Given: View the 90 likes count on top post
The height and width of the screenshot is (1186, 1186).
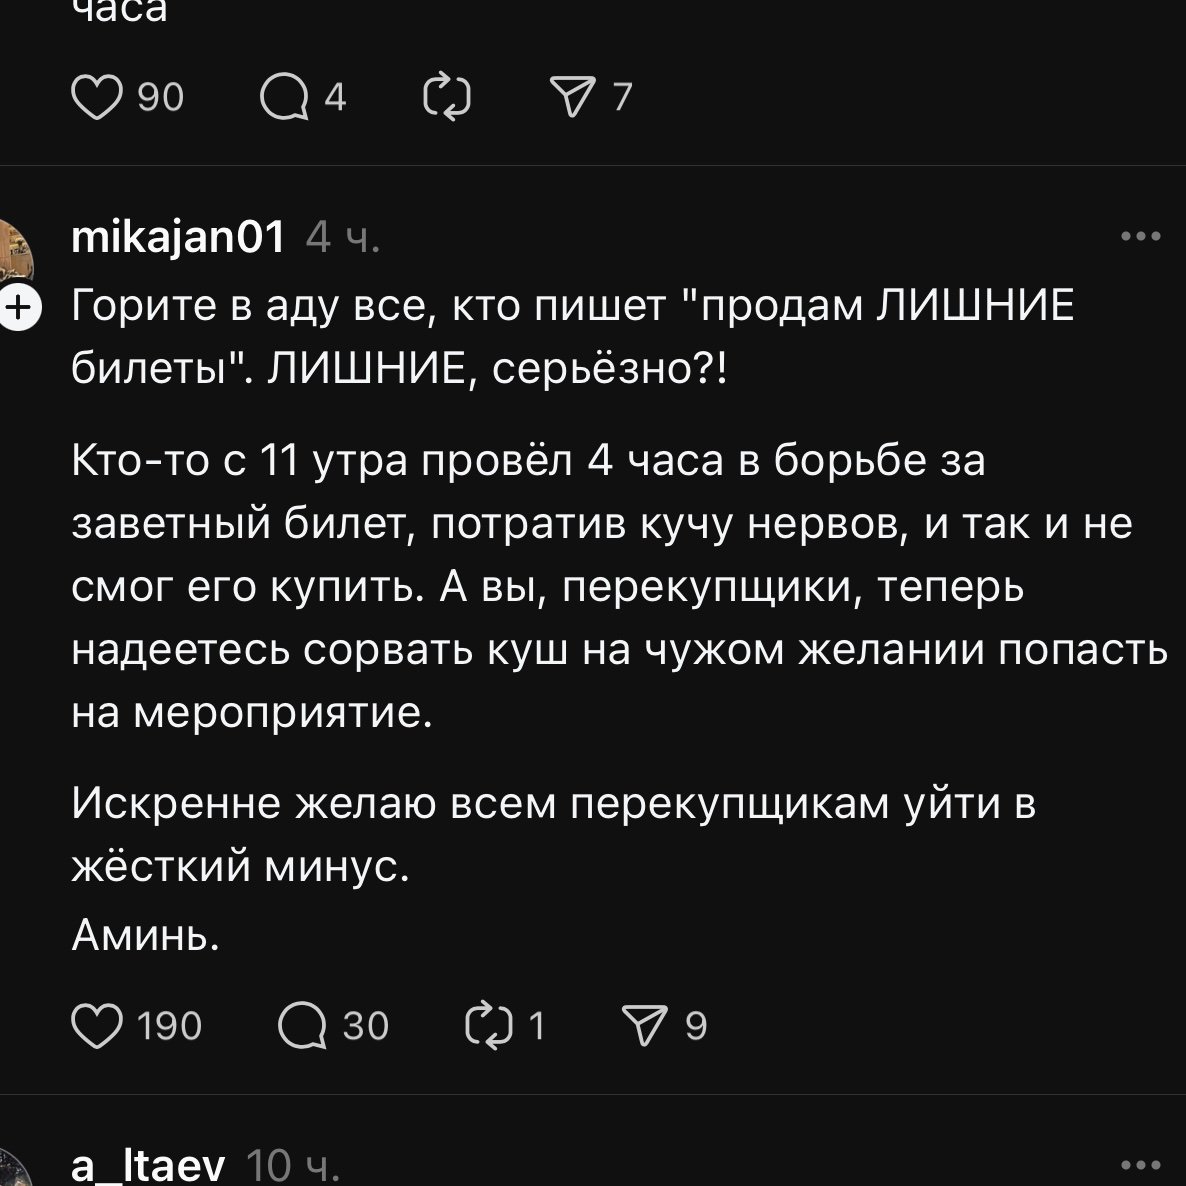Looking at the screenshot, I should pos(160,98).
